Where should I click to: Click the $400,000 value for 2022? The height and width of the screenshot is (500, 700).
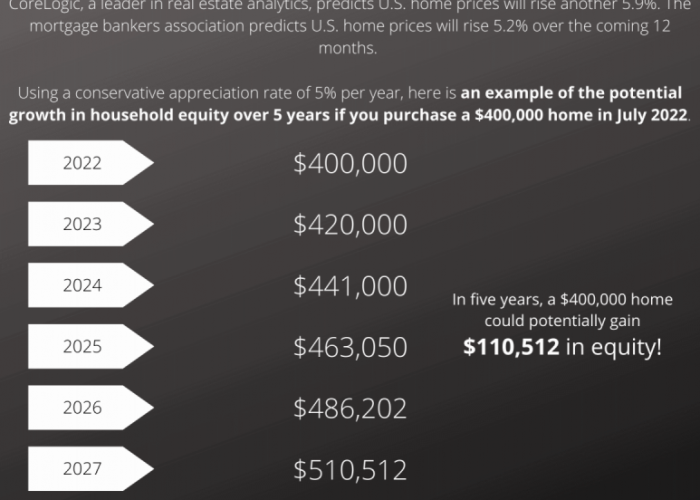(350, 163)
